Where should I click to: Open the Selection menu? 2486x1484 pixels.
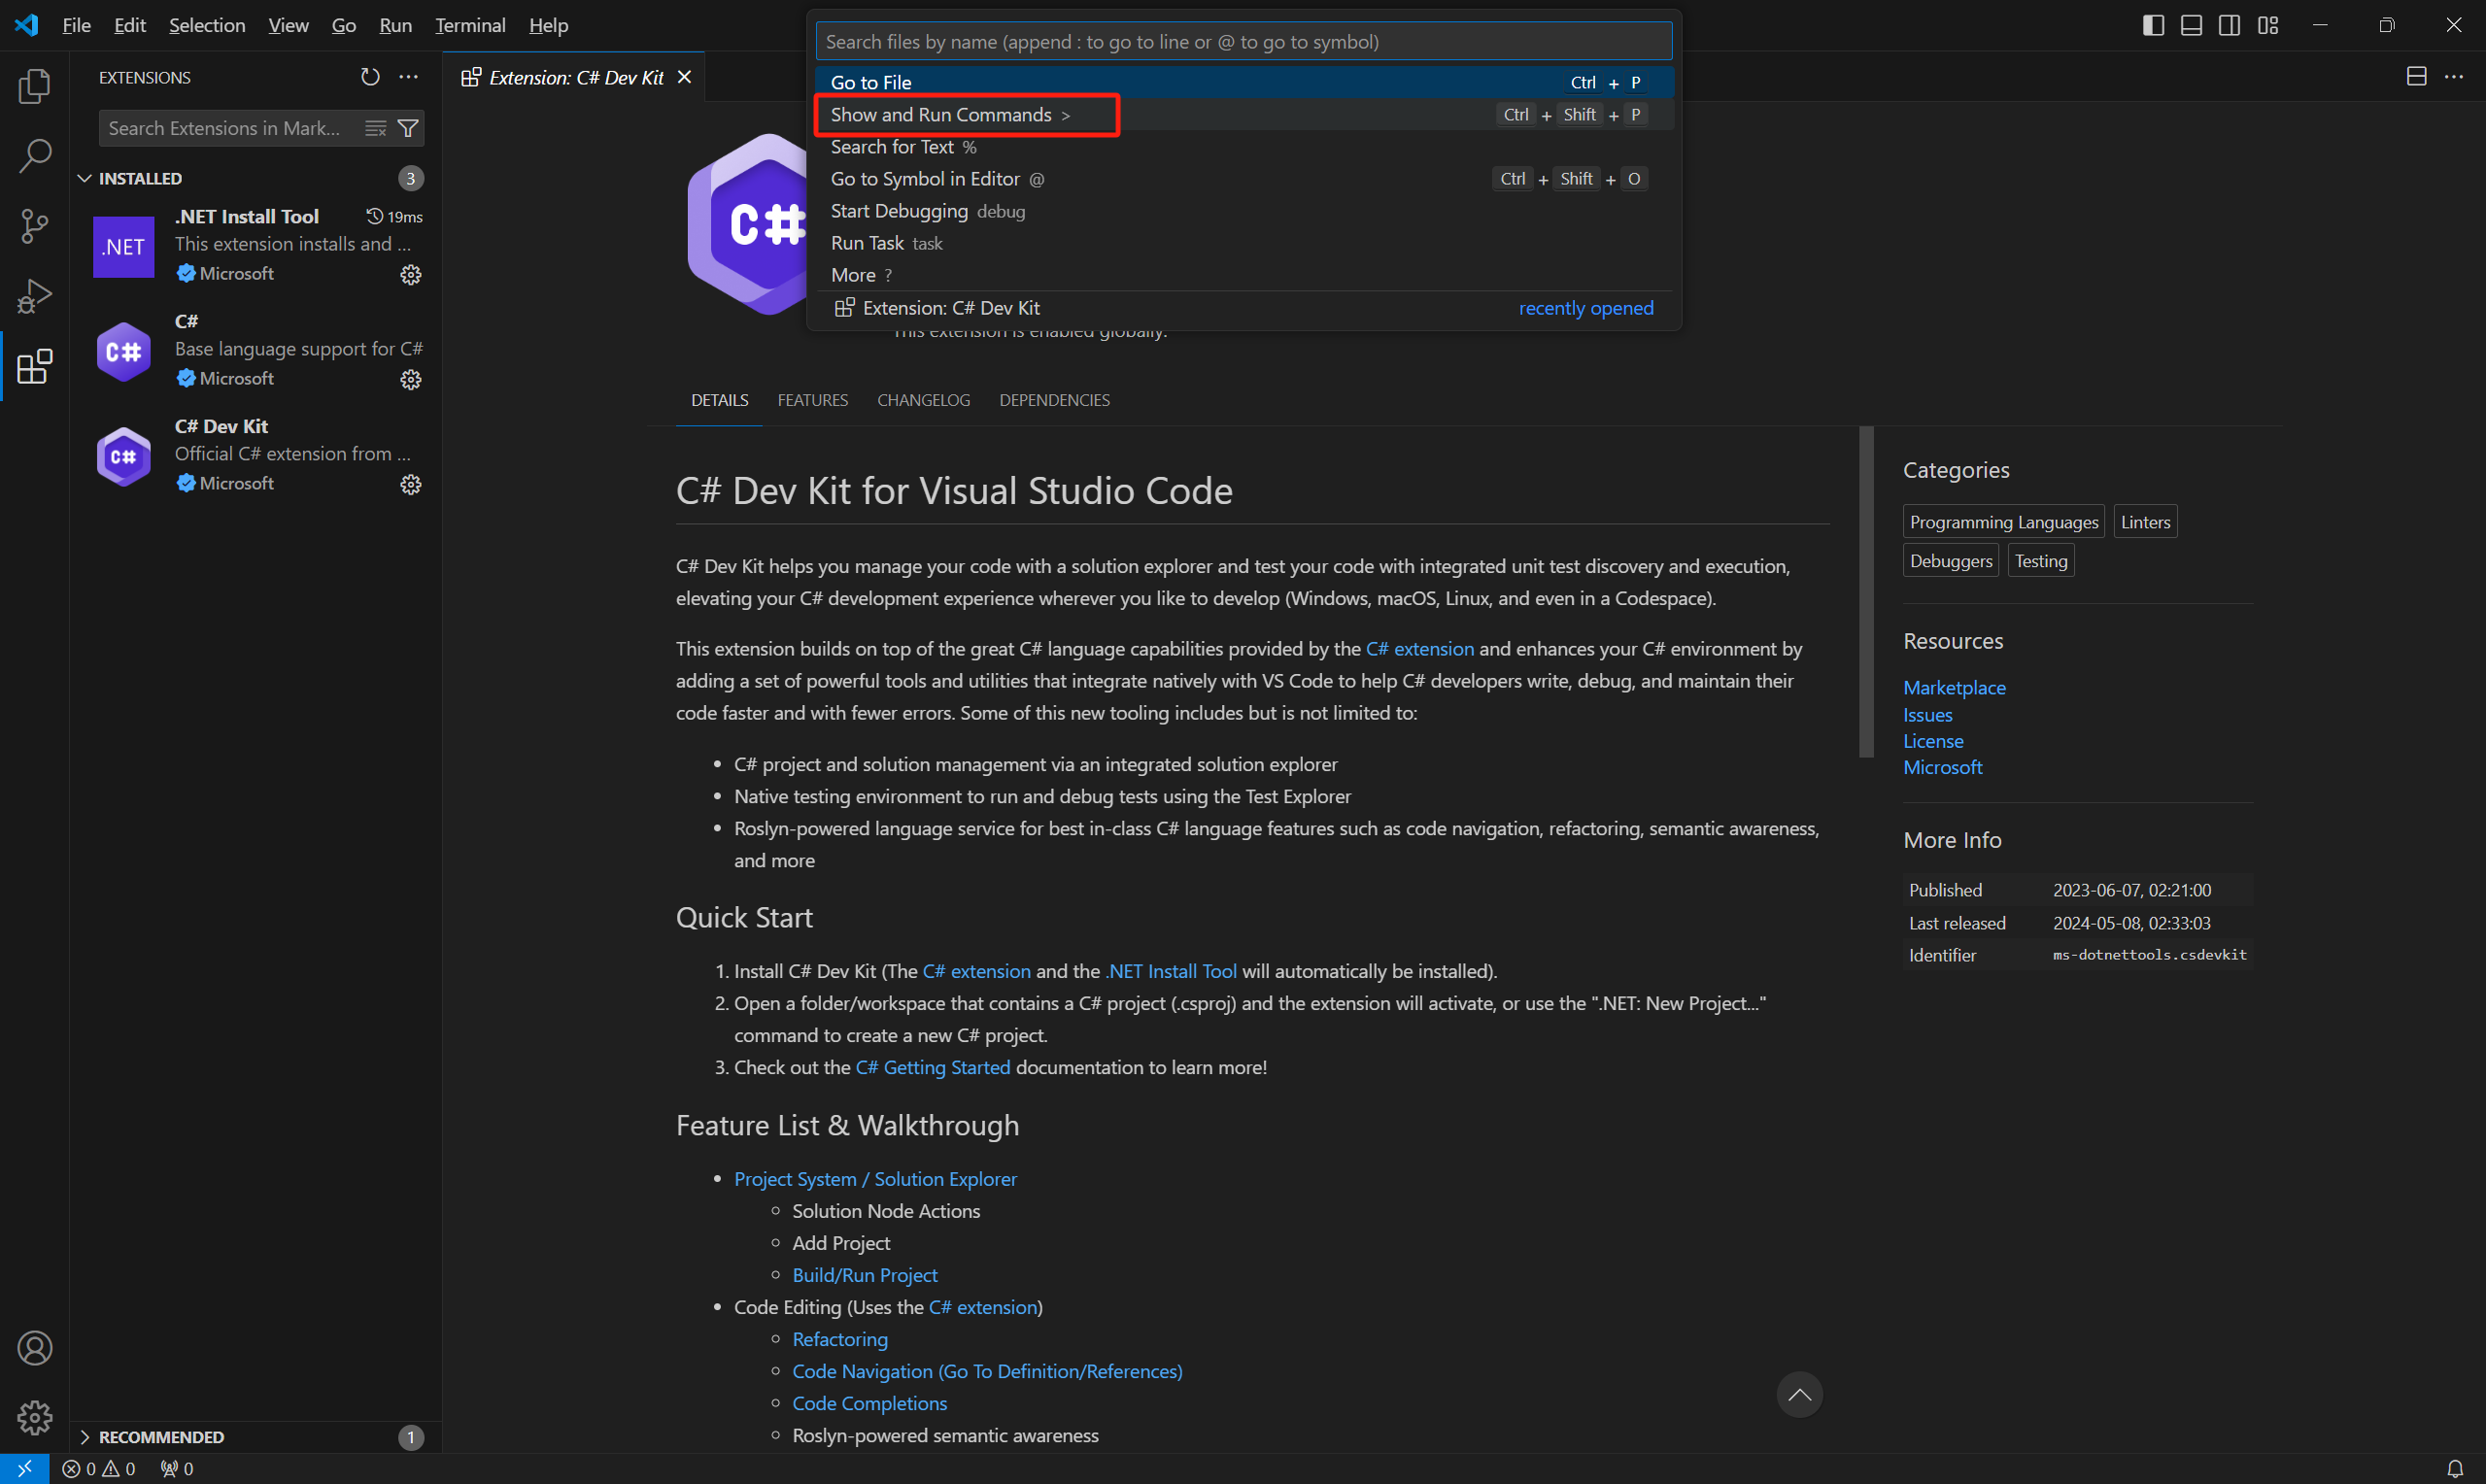[x=207, y=25]
